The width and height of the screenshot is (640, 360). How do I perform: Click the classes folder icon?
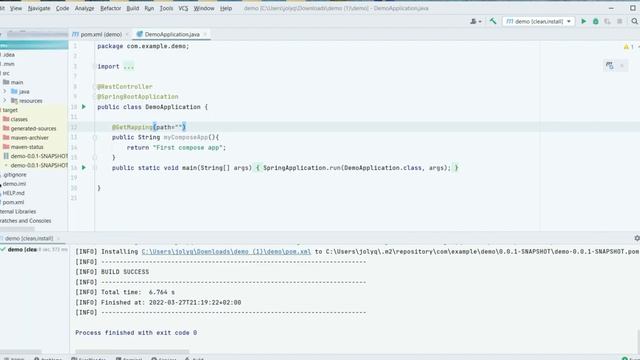[6, 119]
